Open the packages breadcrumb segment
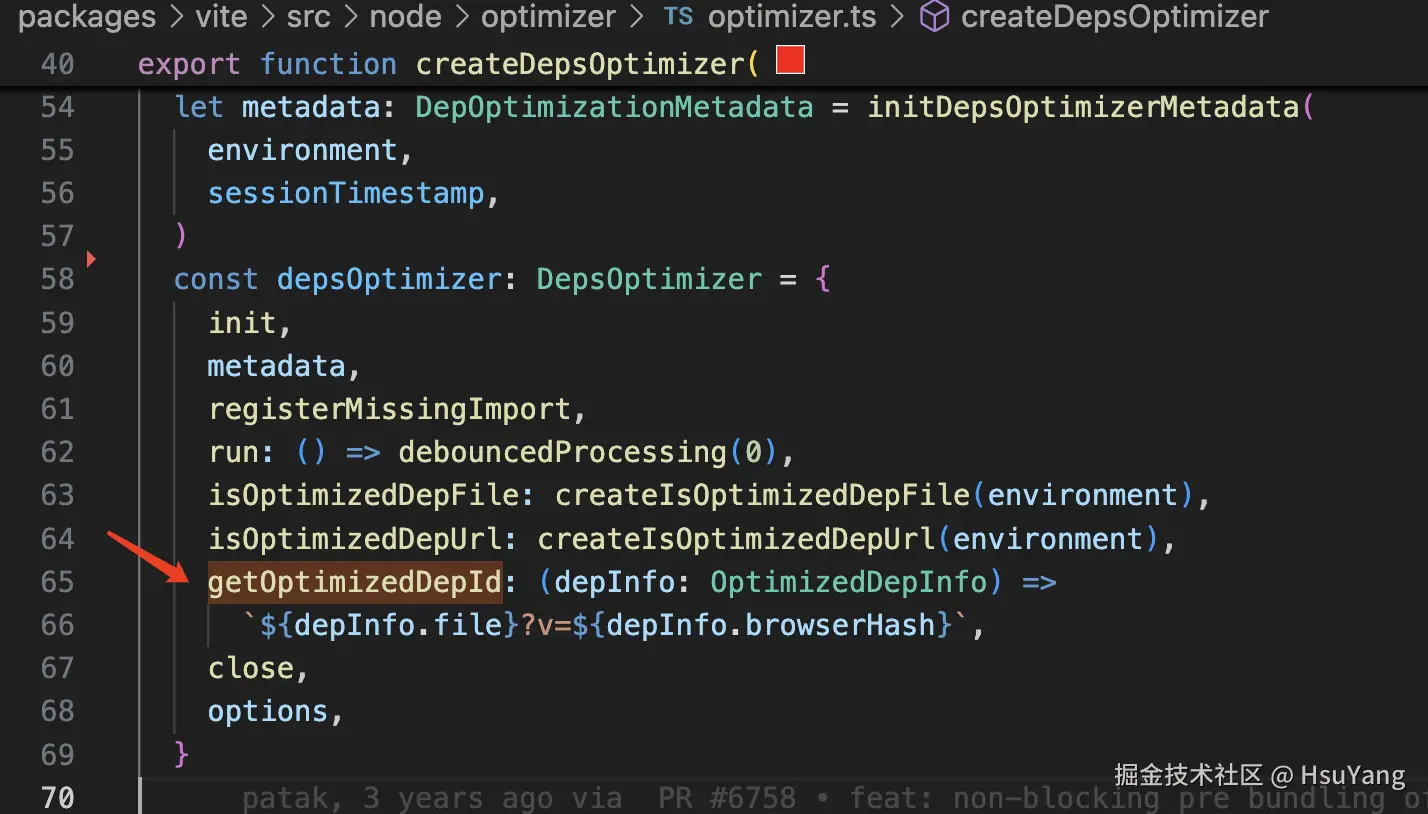Viewport: 1428px width, 814px height. (x=88, y=17)
